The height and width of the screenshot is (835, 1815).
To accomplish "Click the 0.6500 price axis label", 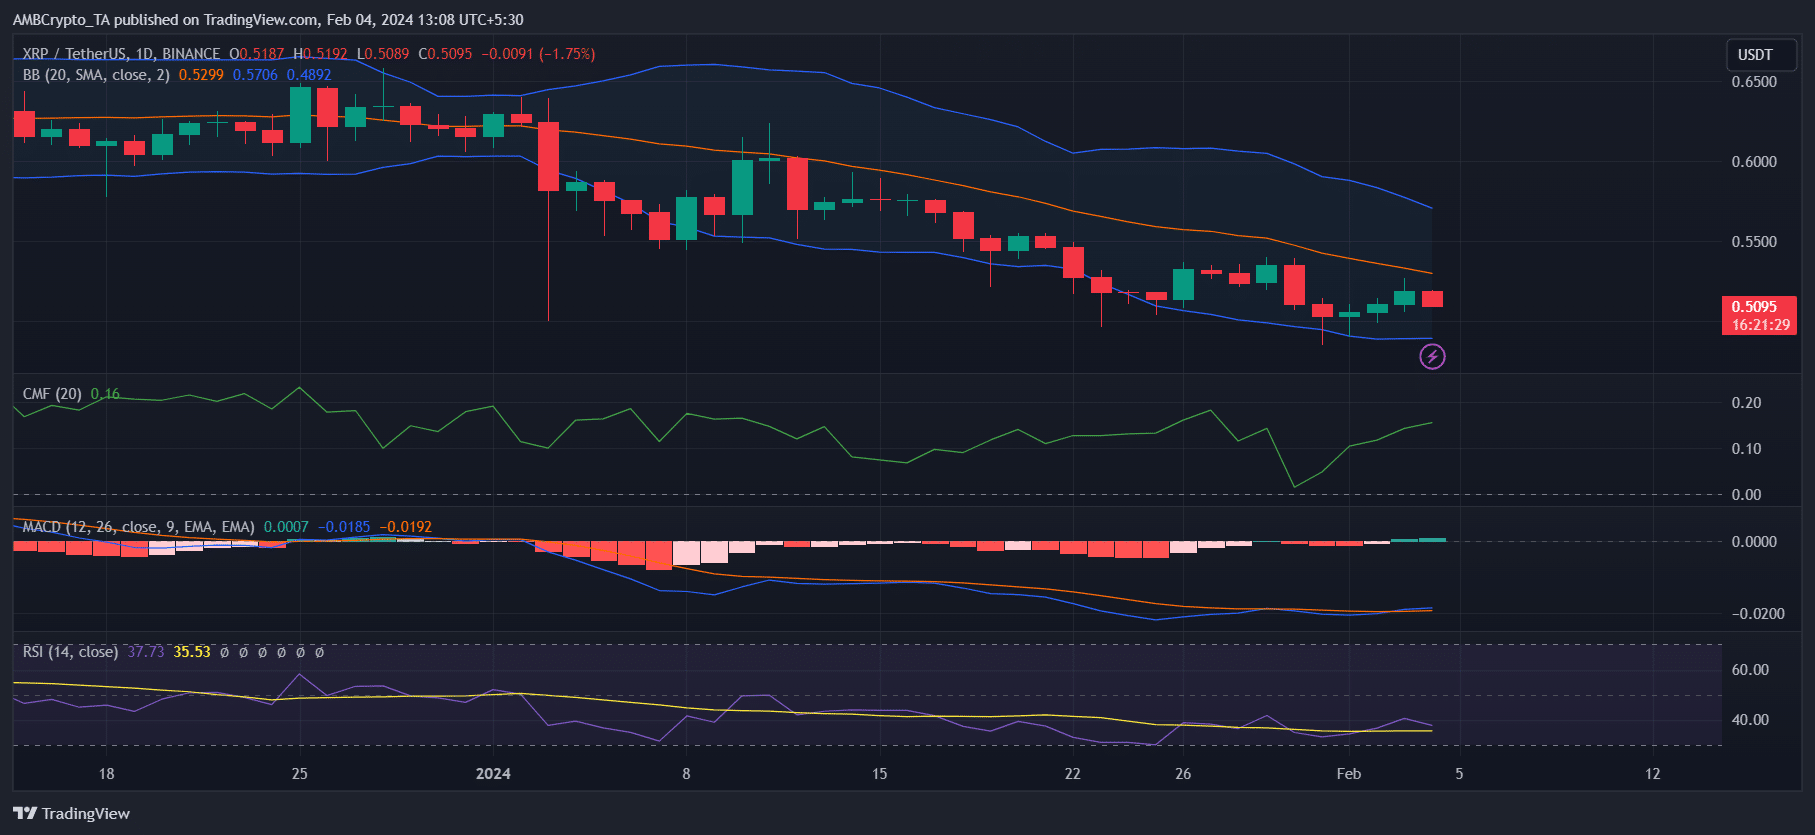I will click(1755, 82).
